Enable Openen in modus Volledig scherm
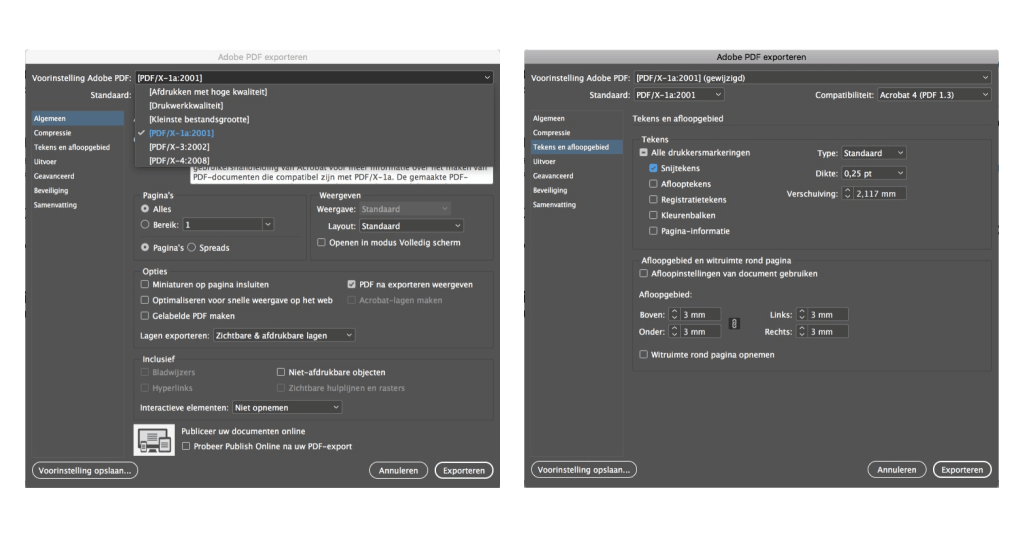Image resolution: width=1024 pixels, height=538 pixels. [321, 242]
